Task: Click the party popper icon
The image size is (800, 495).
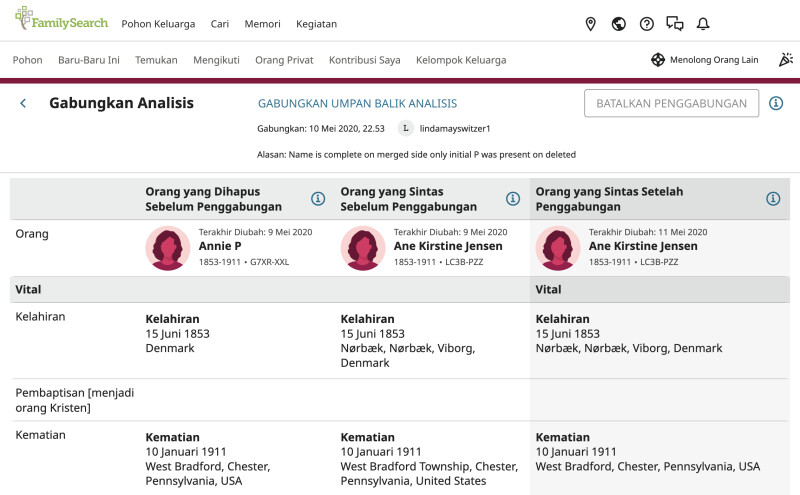Action: pos(786,60)
